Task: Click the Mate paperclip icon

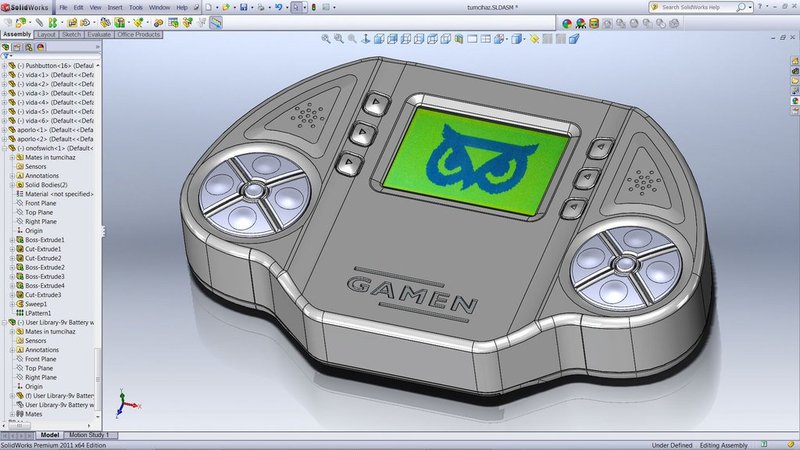Action: 39,22
